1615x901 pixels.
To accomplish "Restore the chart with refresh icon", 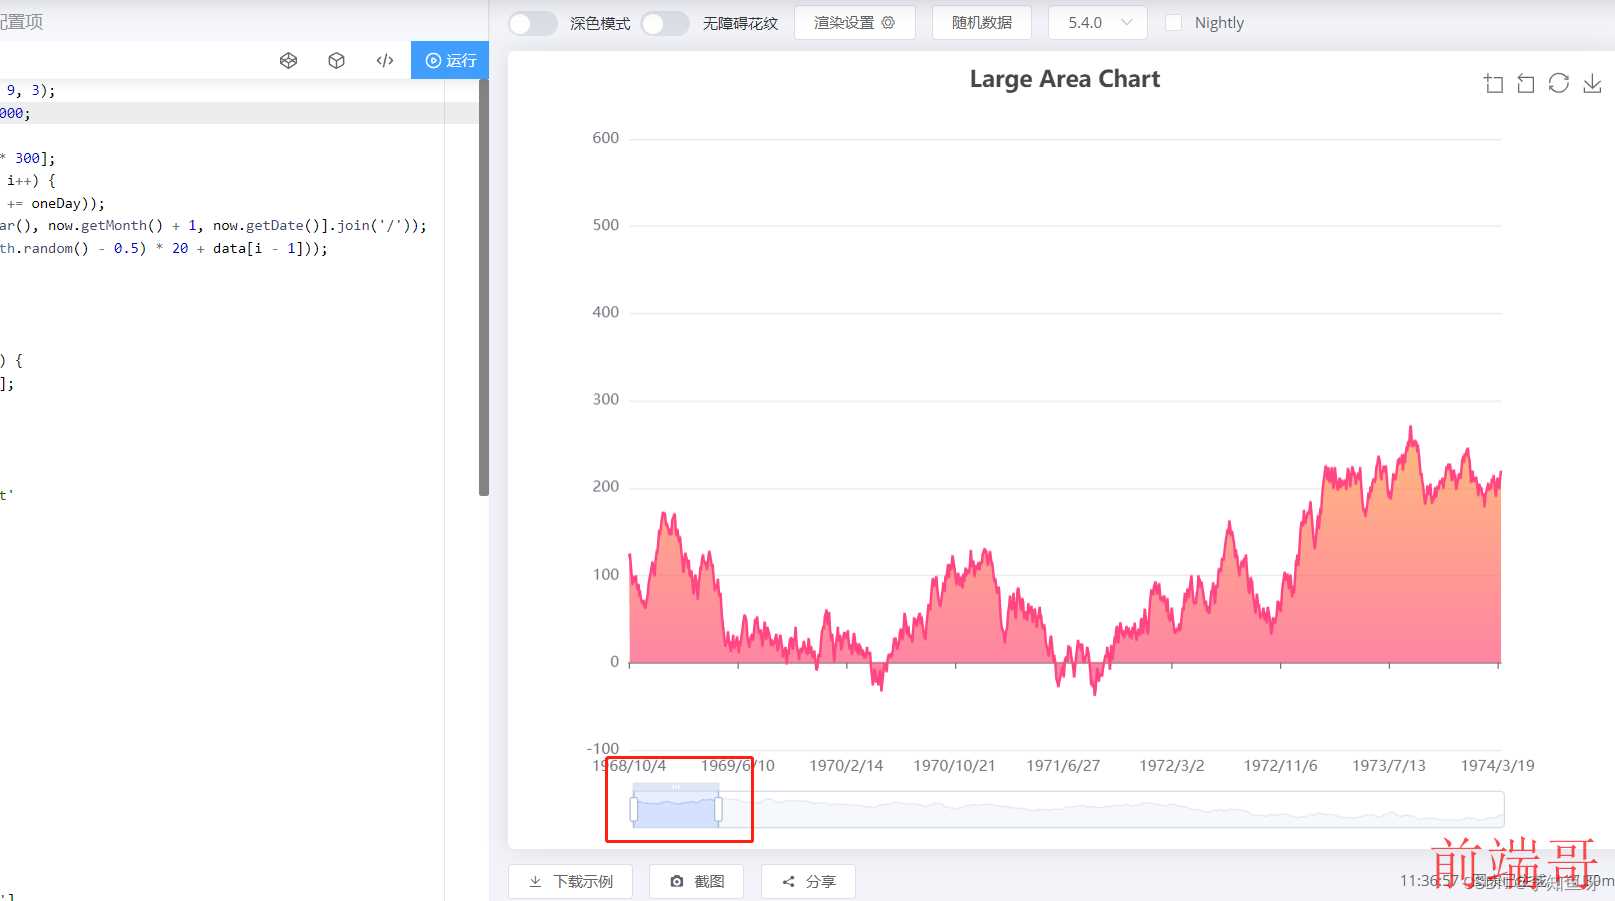I will (x=1559, y=83).
